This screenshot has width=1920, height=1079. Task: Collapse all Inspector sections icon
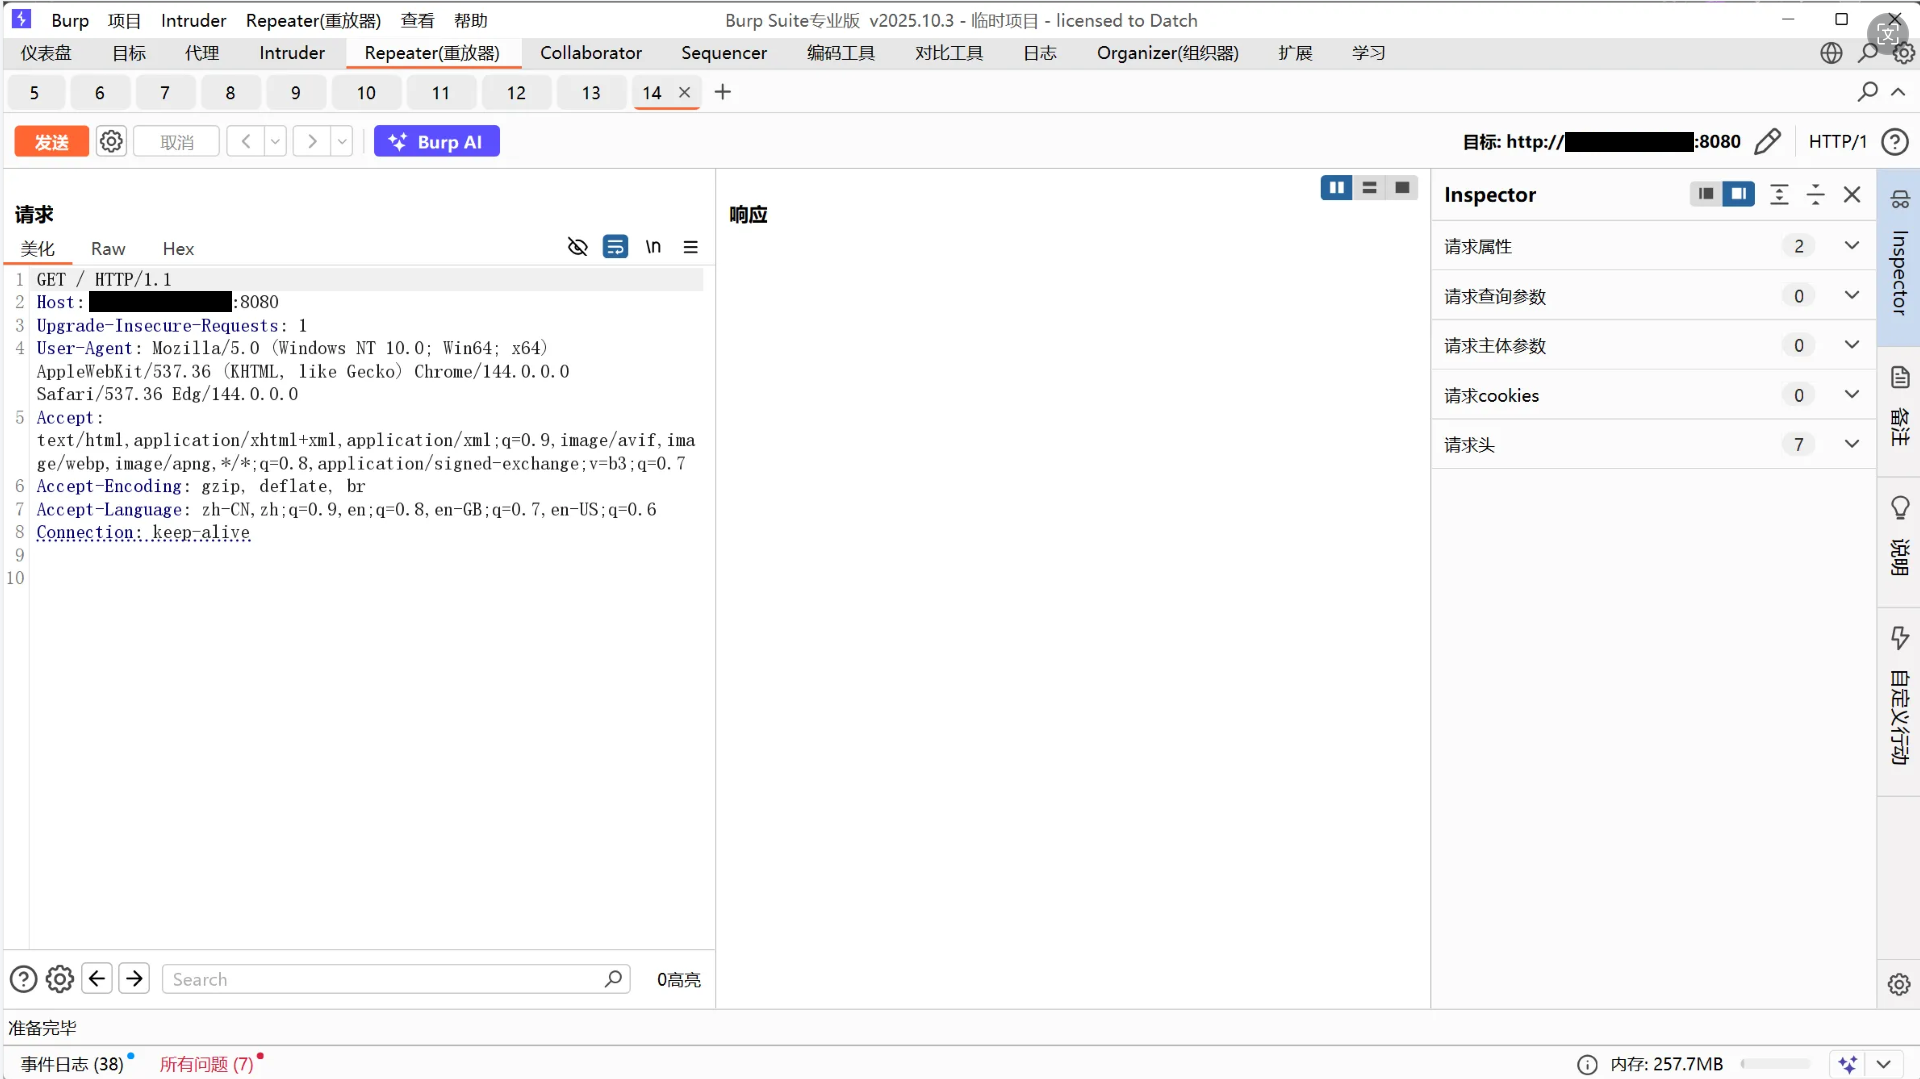pyautogui.click(x=1815, y=195)
